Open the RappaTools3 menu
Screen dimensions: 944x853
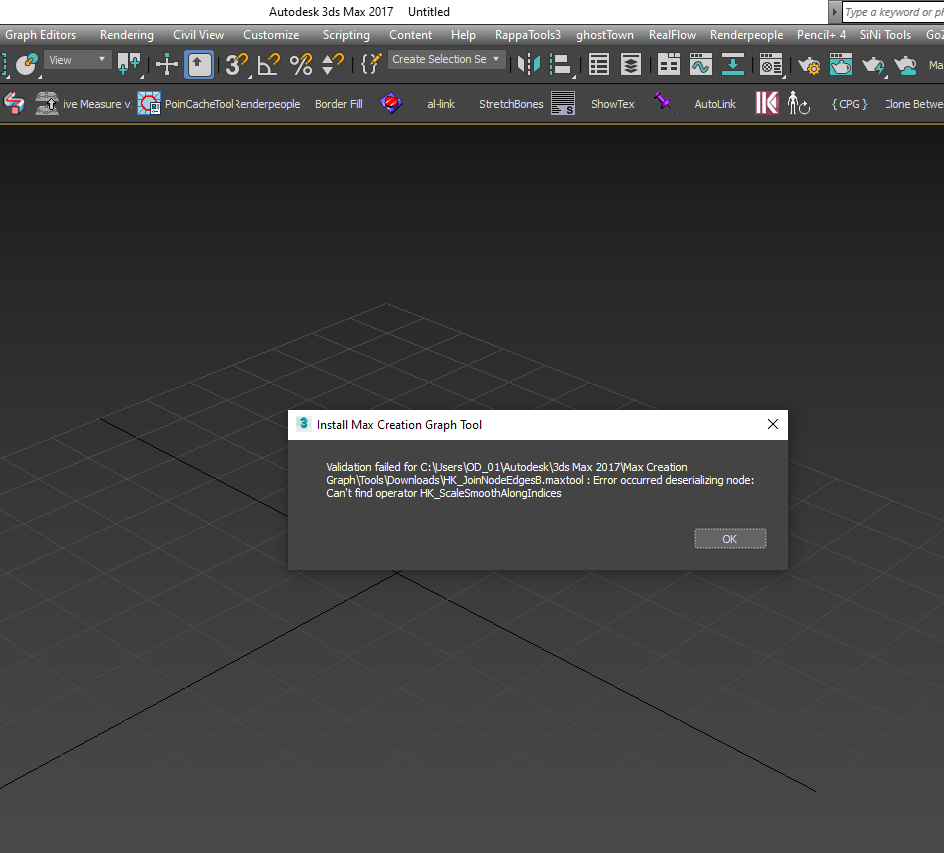pyautogui.click(x=527, y=35)
